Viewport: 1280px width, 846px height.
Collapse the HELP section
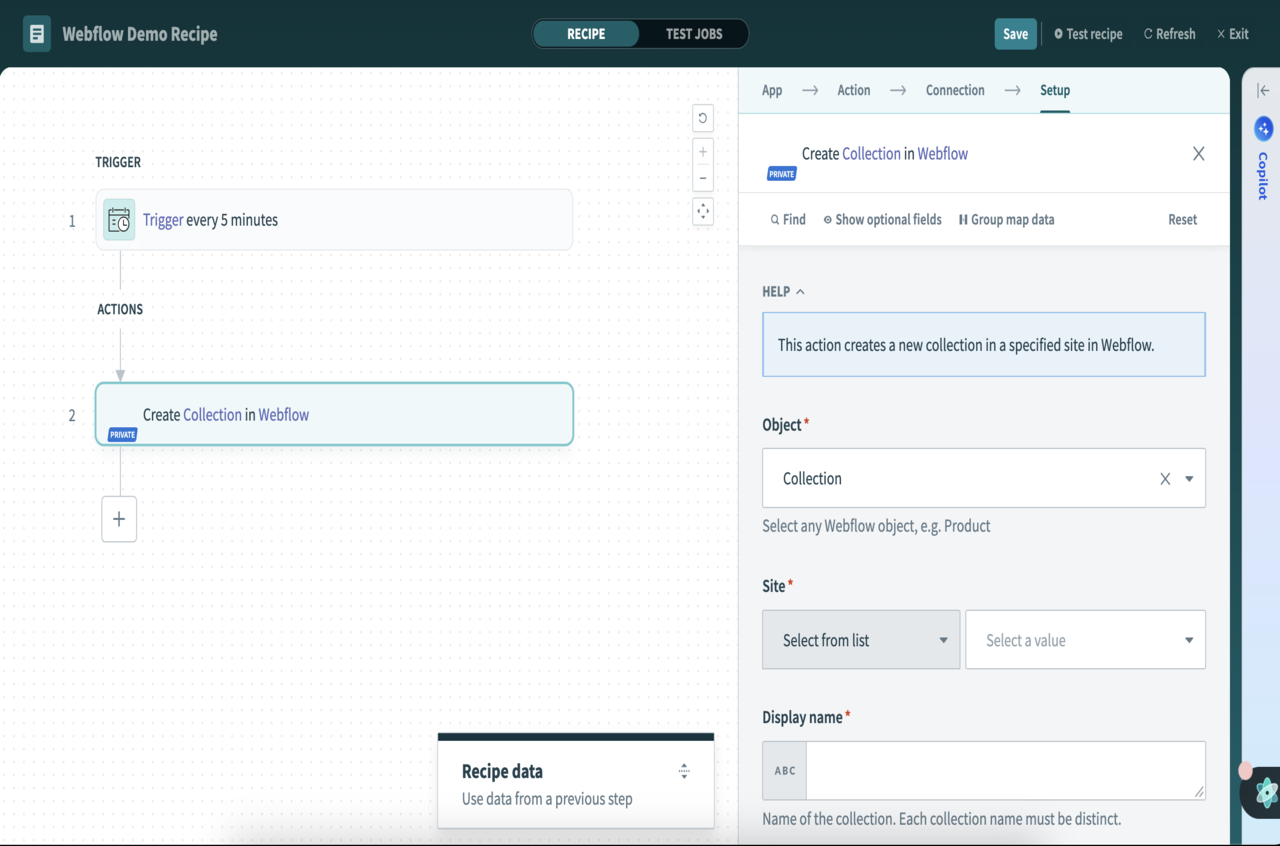tap(783, 292)
